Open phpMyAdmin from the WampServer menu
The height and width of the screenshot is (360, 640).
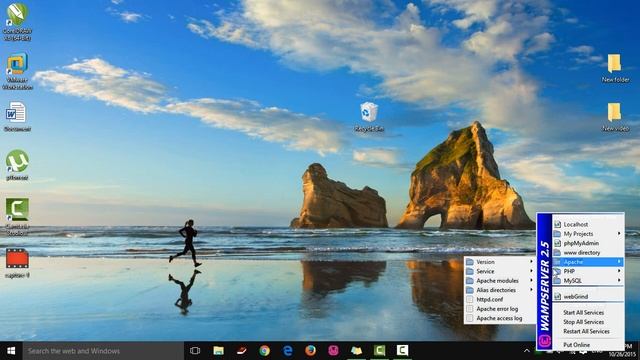tap(588, 243)
